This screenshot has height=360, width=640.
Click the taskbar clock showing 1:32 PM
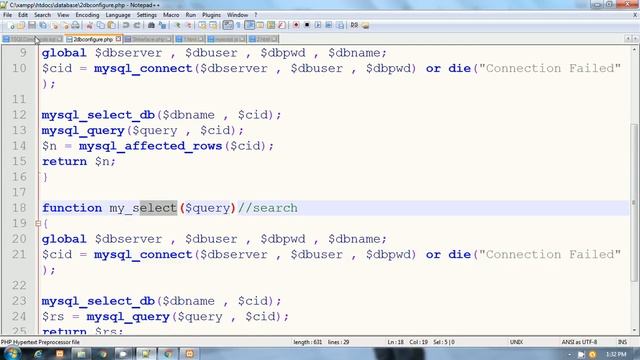click(x=616, y=354)
